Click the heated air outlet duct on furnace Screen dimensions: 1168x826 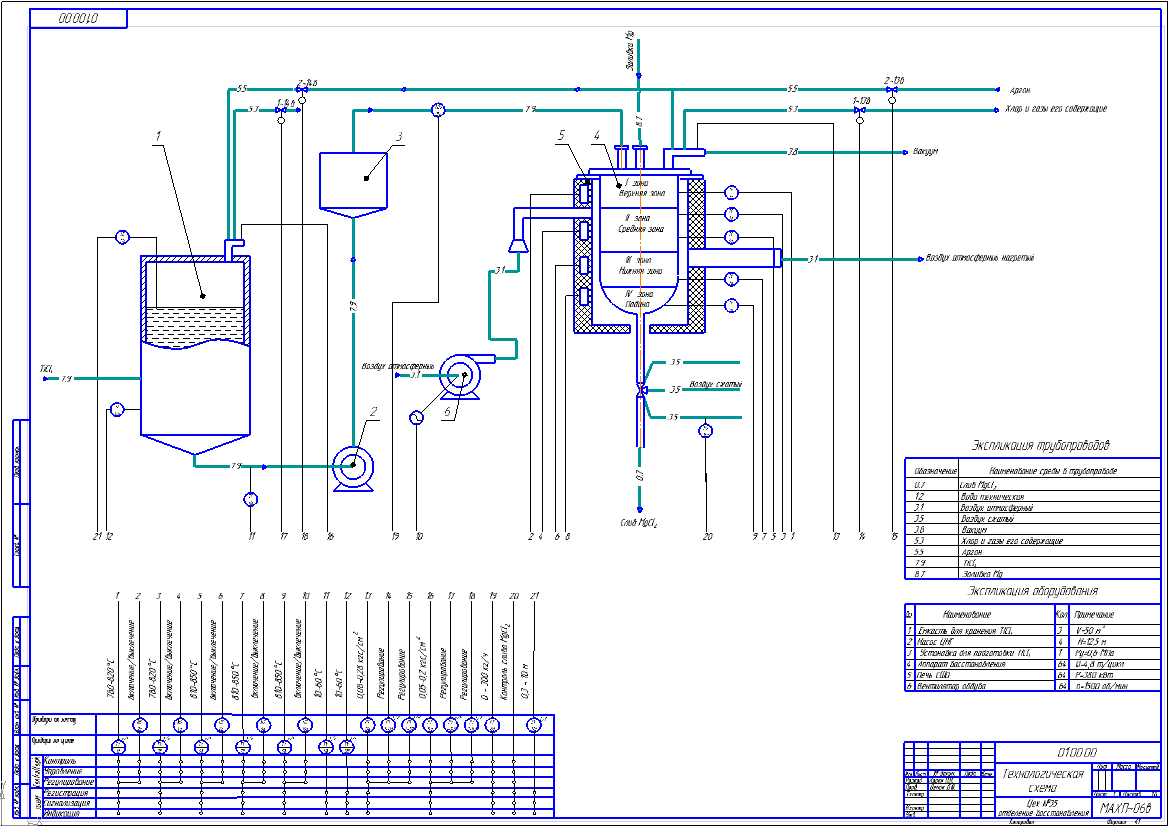734,258
